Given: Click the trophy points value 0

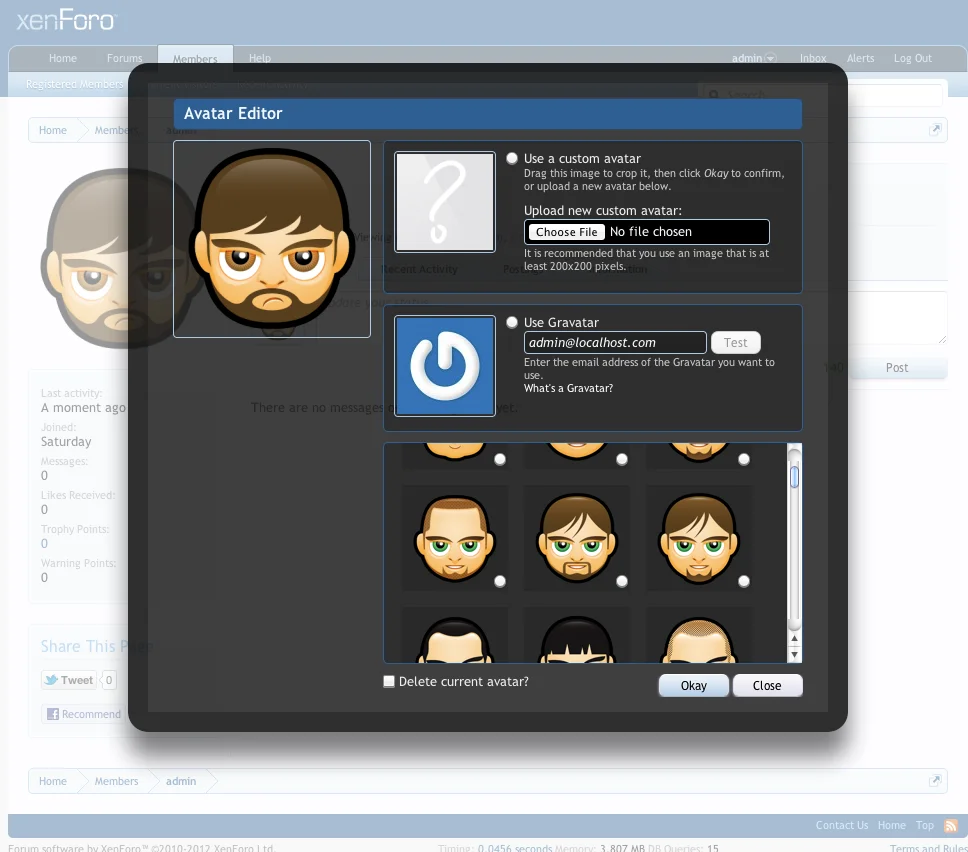Looking at the screenshot, I should point(44,543).
